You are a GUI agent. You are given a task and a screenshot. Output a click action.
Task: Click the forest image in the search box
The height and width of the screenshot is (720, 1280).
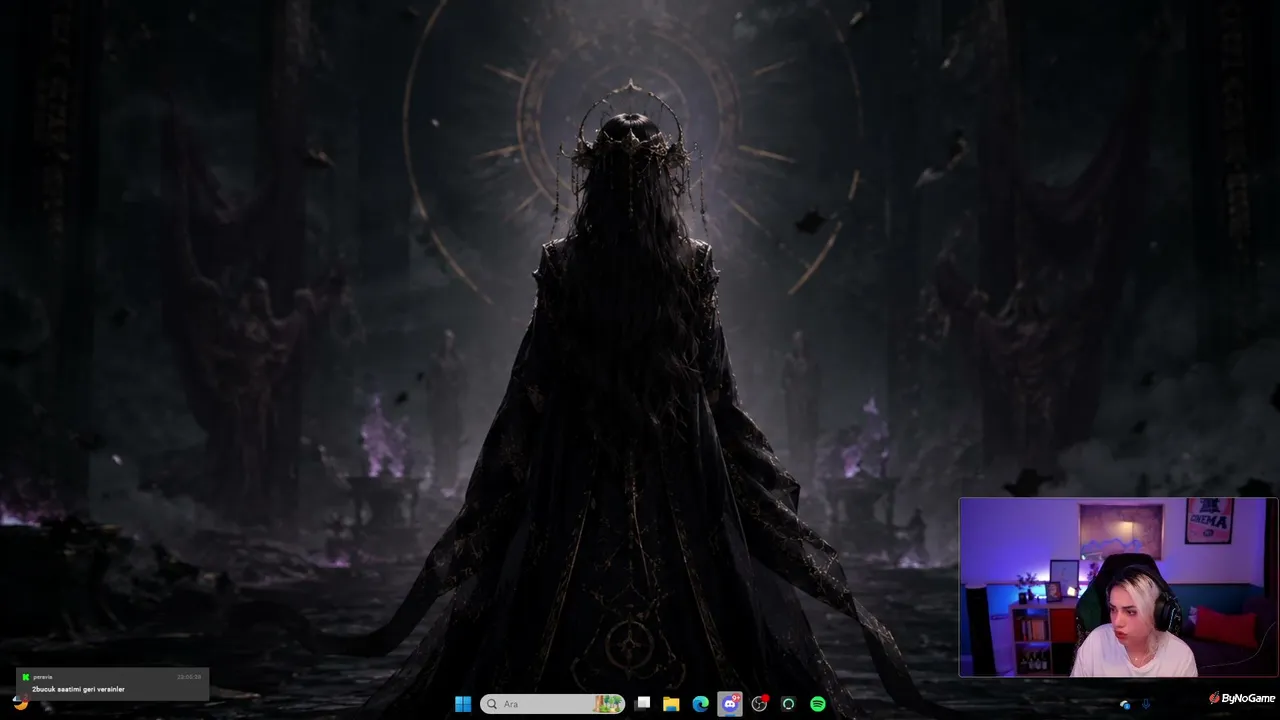pos(608,704)
